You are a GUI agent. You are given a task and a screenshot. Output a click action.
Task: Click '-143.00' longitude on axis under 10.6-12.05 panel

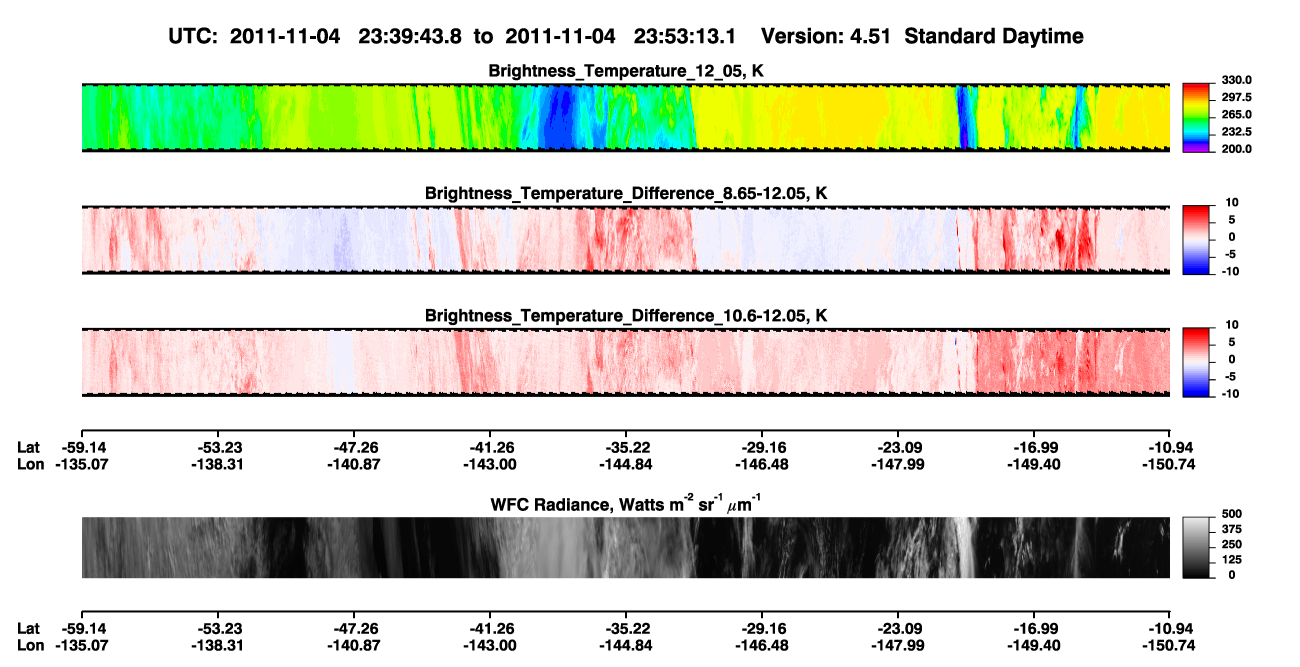click(490, 464)
